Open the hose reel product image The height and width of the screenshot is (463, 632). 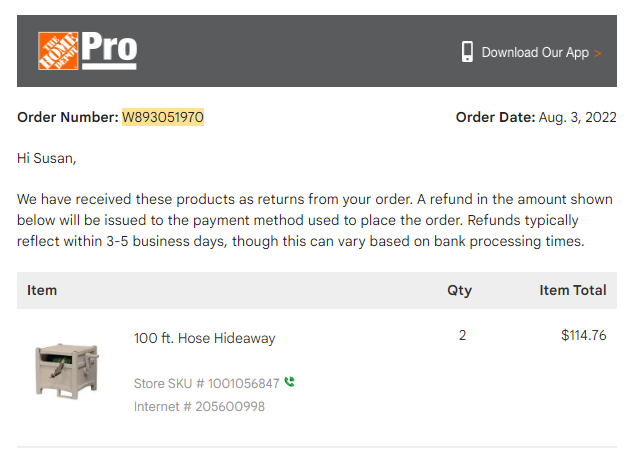pos(67,371)
